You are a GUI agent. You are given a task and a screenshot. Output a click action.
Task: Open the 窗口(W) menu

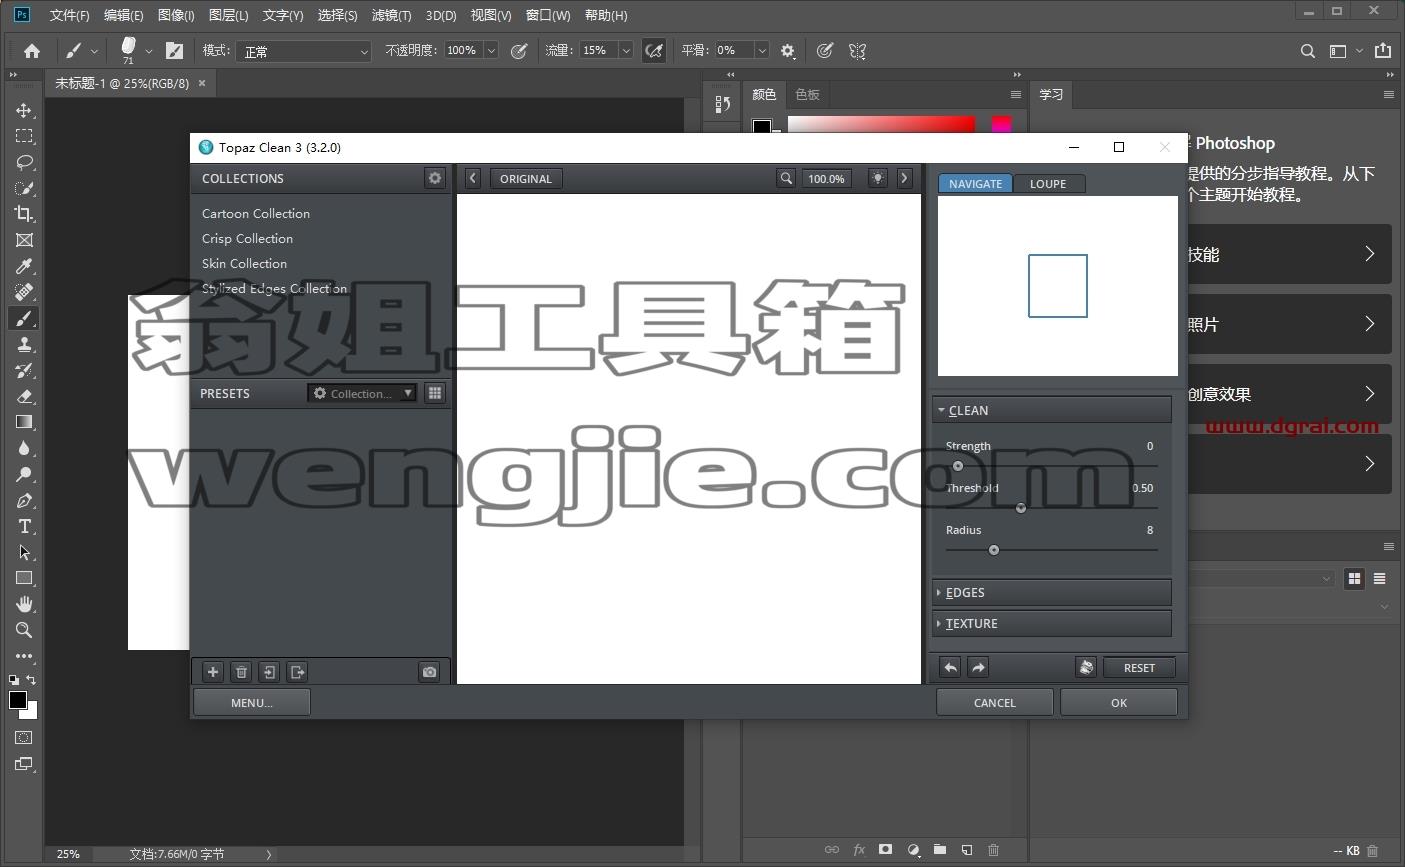(548, 15)
